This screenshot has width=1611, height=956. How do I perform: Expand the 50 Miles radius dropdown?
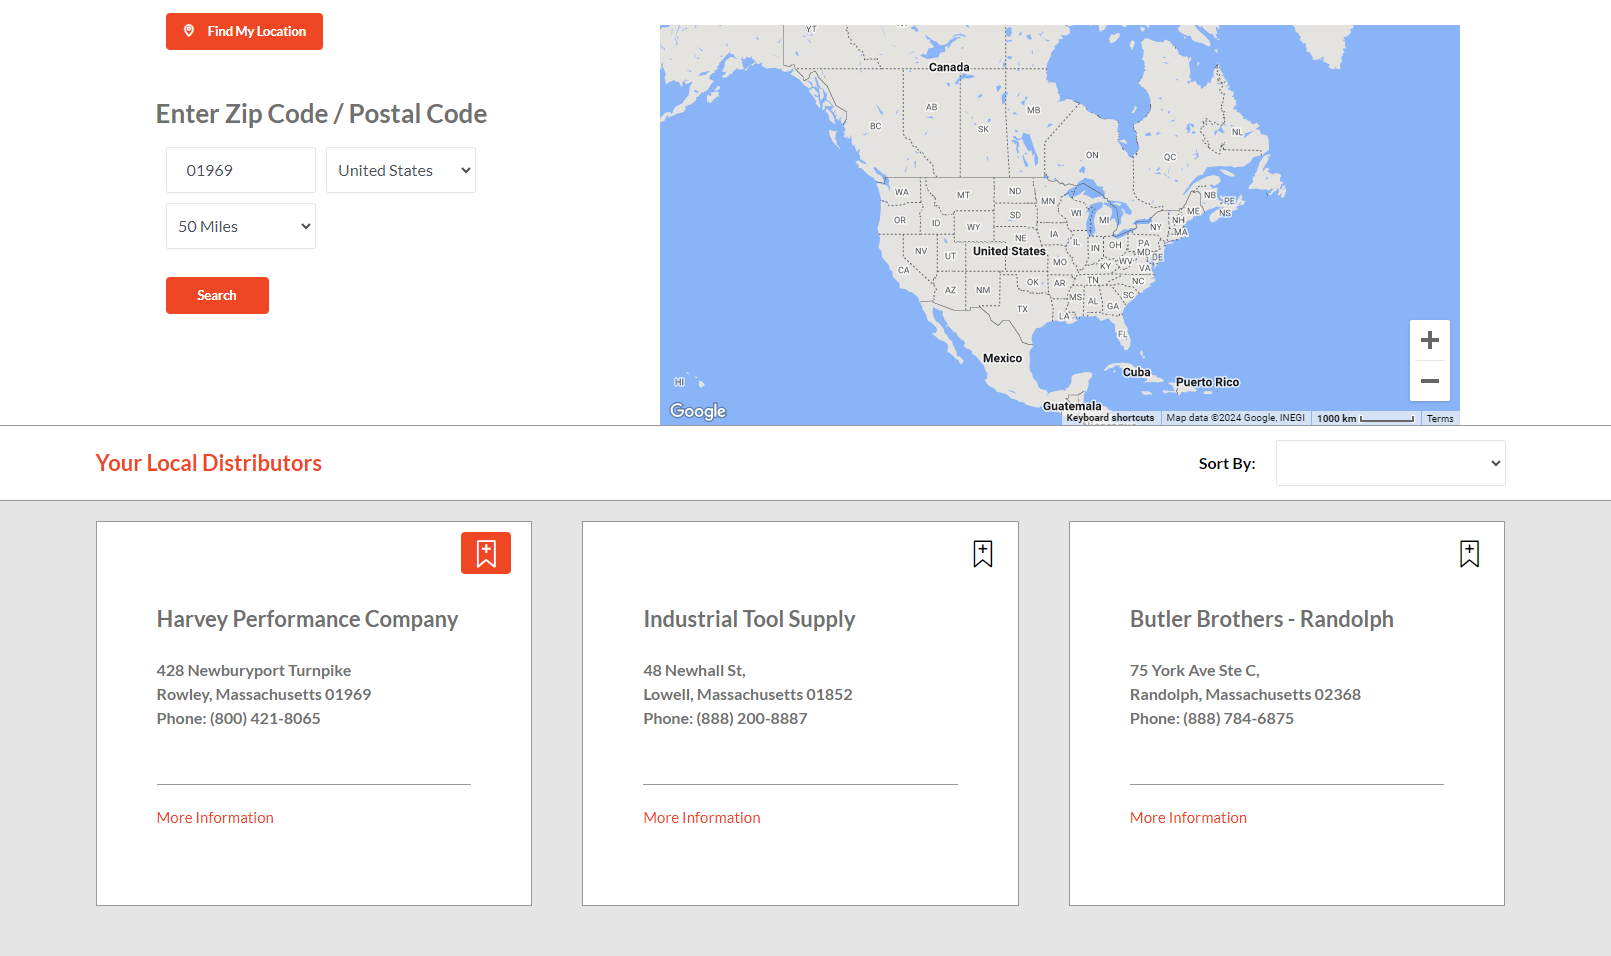tap(241, 226)
